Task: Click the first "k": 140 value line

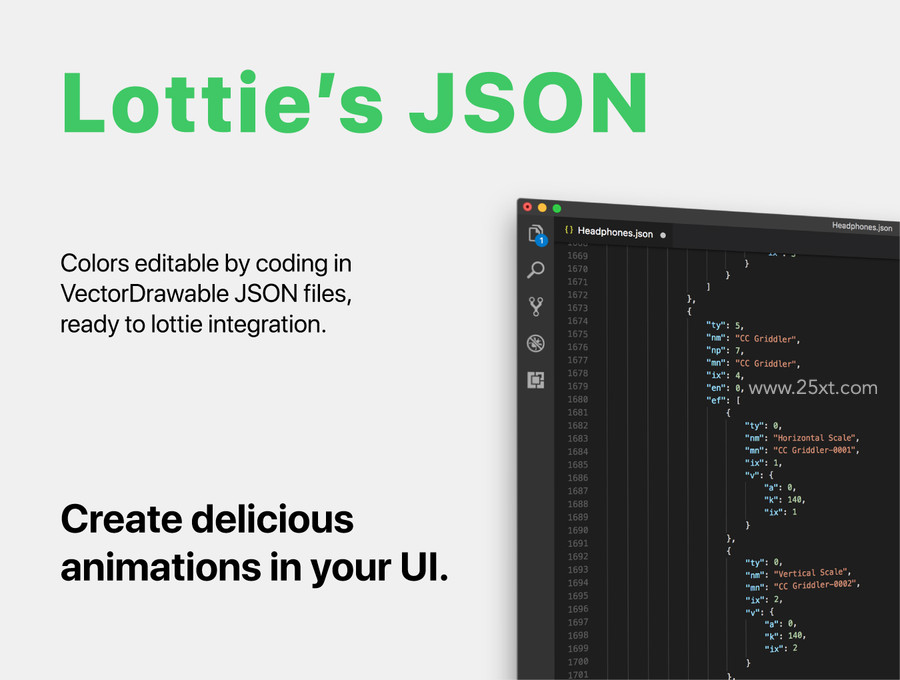Action: (785, 500)
